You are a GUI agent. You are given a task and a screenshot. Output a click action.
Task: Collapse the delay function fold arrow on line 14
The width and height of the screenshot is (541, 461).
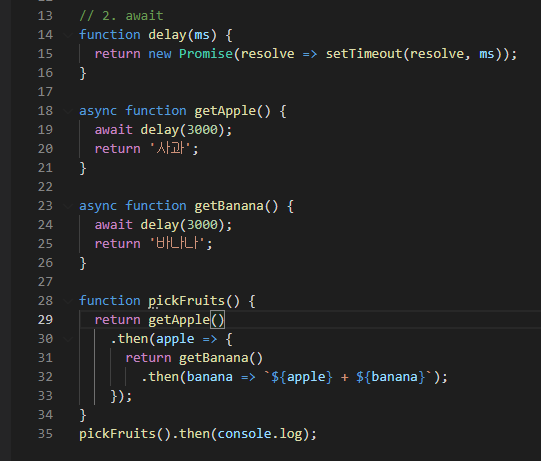point(68,35)
